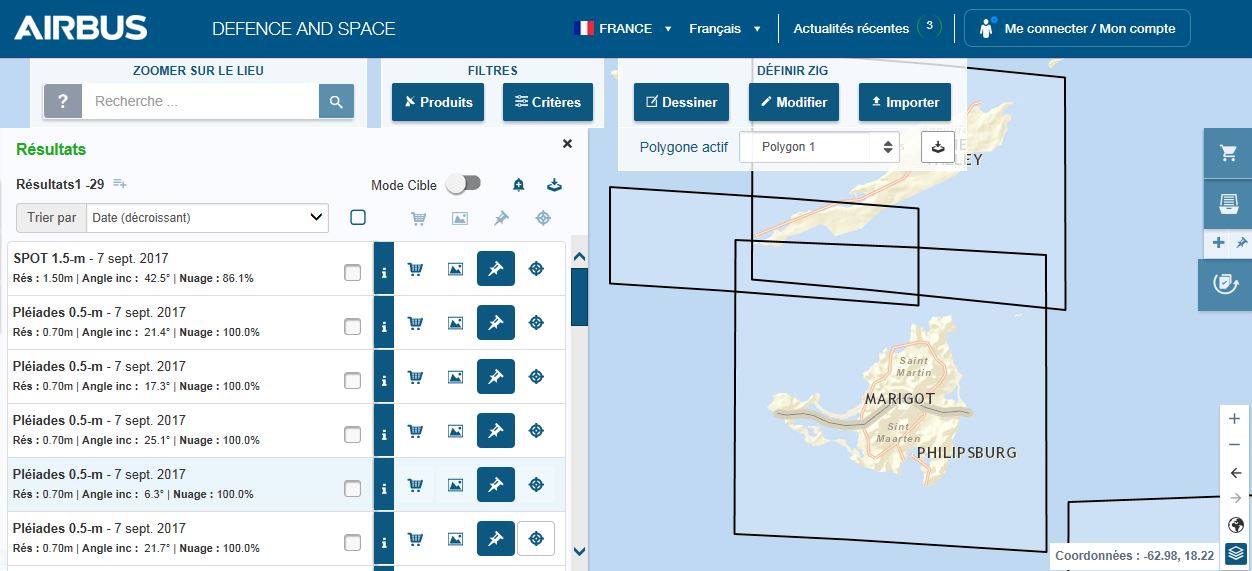1252x571 pixels.
Task: Click the Trier par label
Action: click(51, 217)
